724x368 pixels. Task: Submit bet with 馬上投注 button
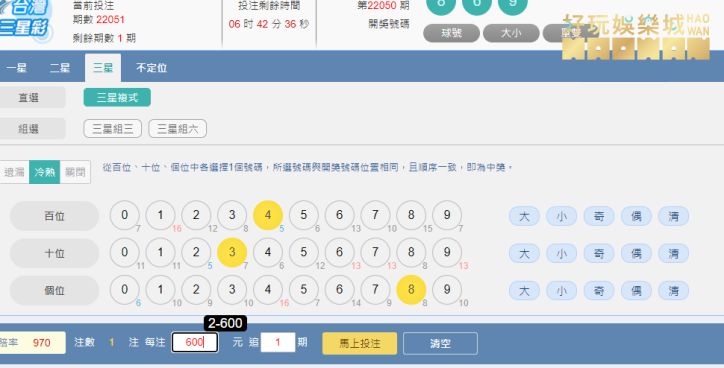[360, 344]
